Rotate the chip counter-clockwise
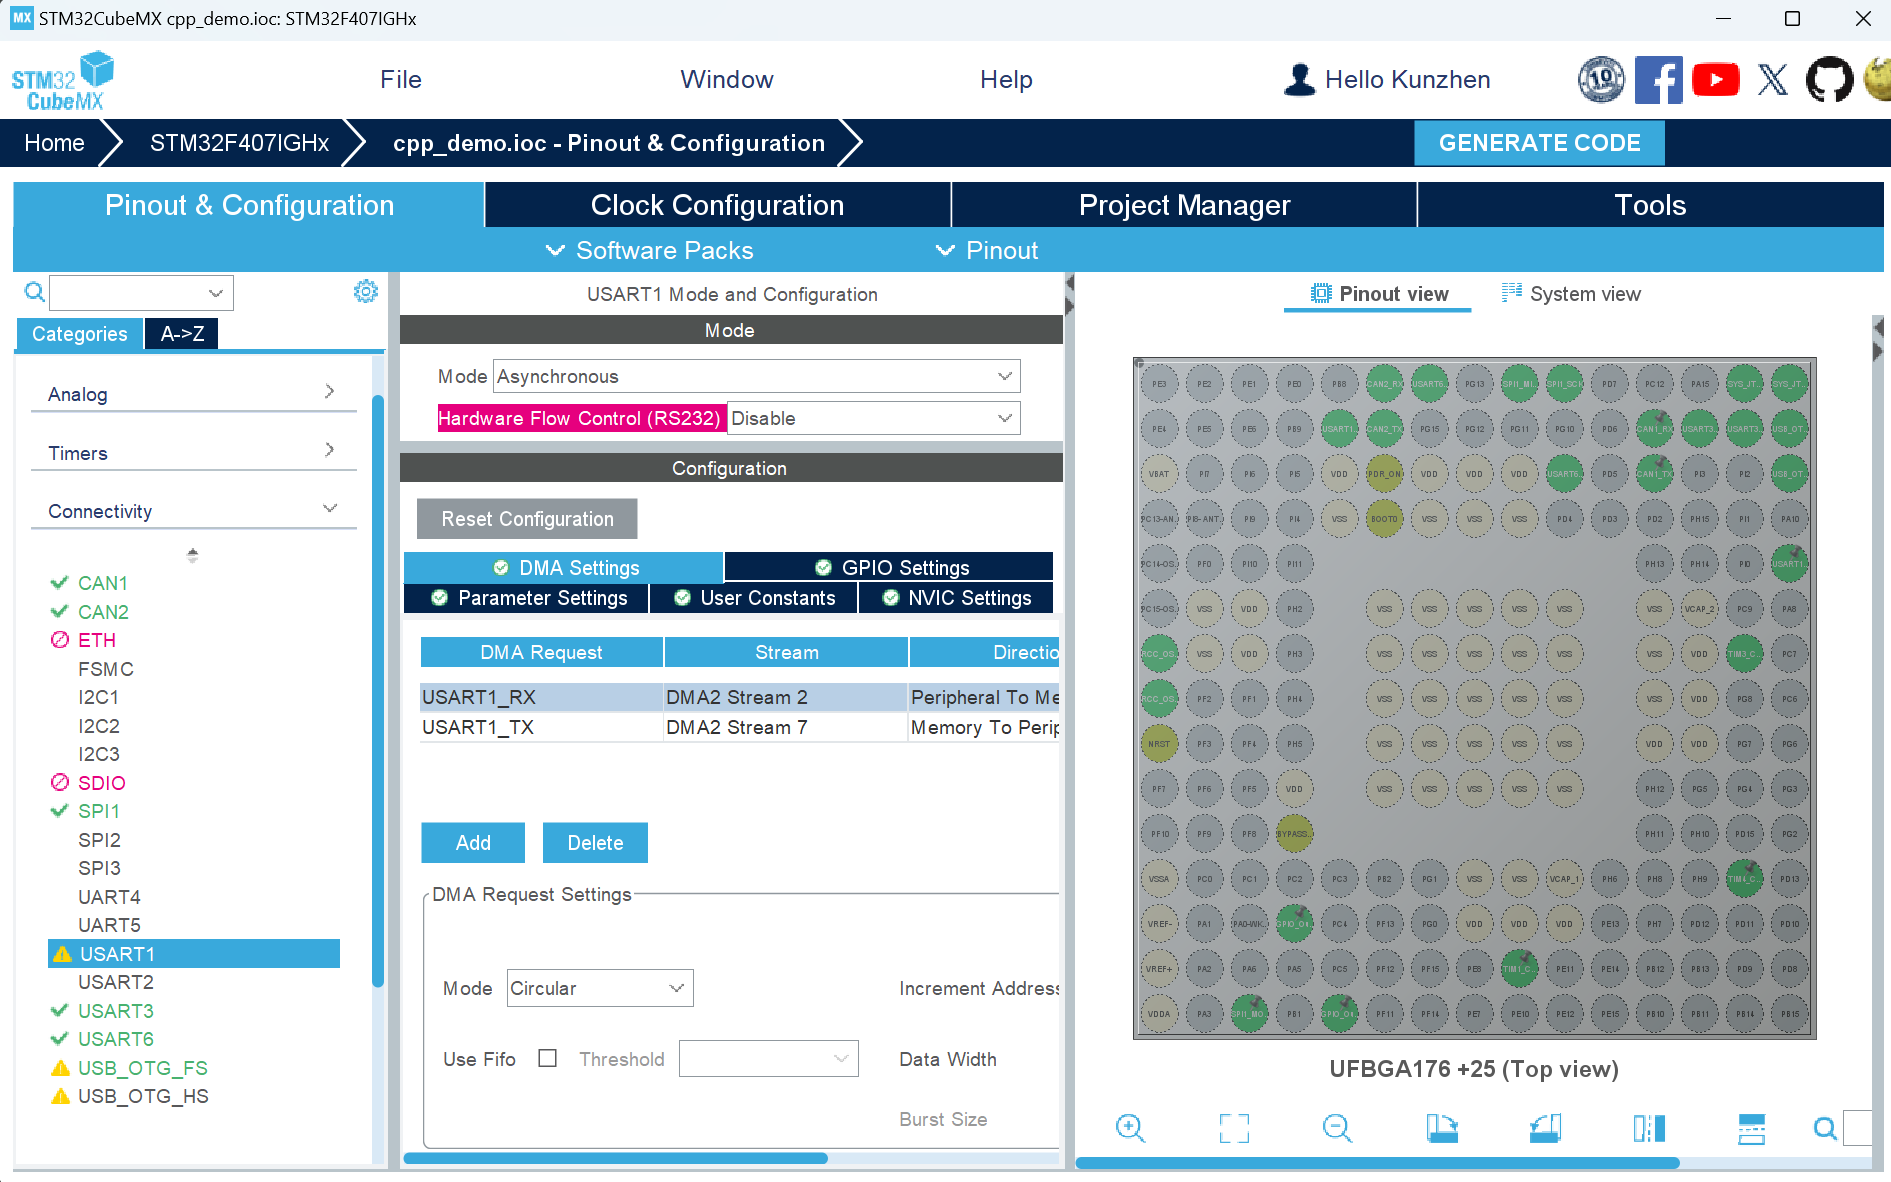This screenshot has height=1182, width=1891. point(1545,1128)
